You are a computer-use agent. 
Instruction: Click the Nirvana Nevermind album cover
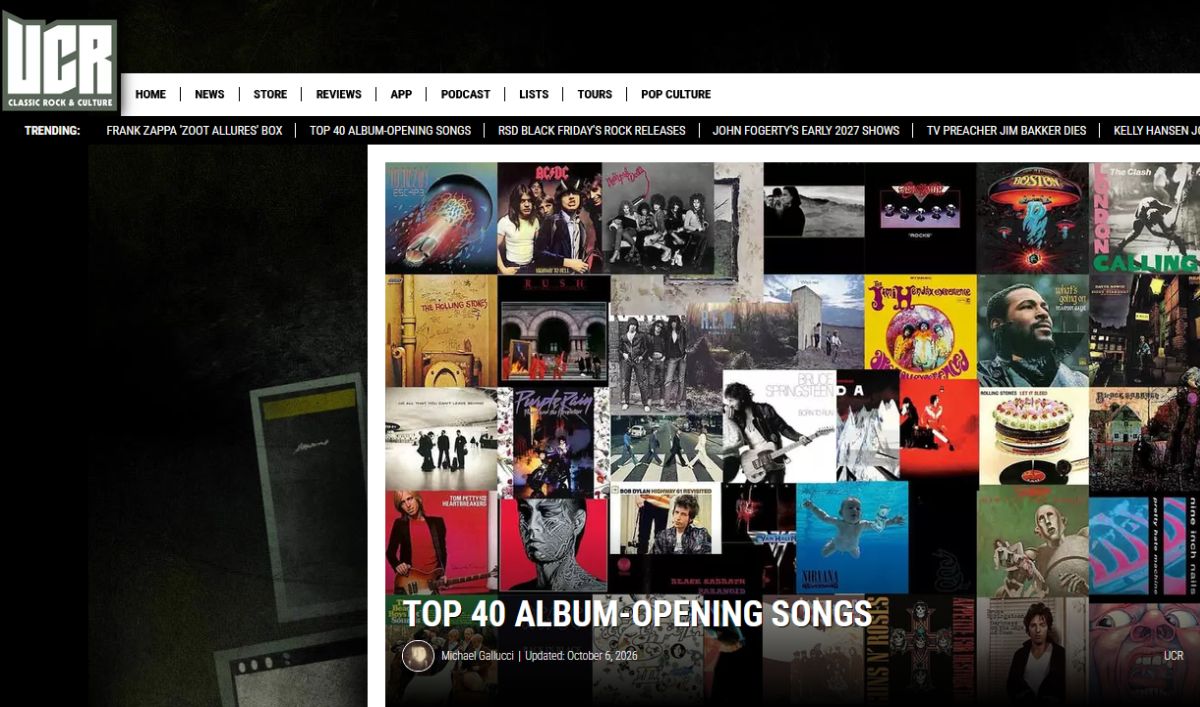(x=852, y=538)
